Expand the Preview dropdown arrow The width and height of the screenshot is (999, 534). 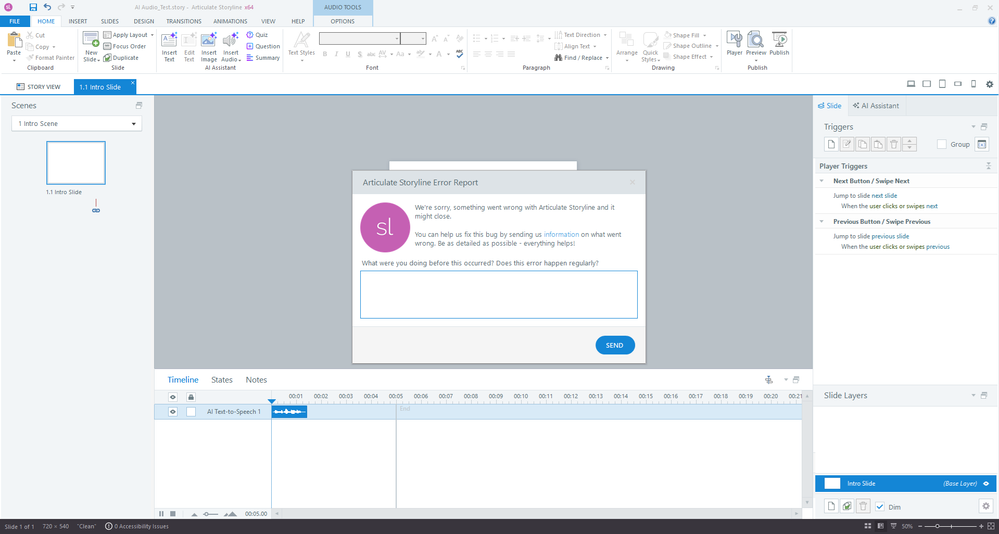pos(756,61)
